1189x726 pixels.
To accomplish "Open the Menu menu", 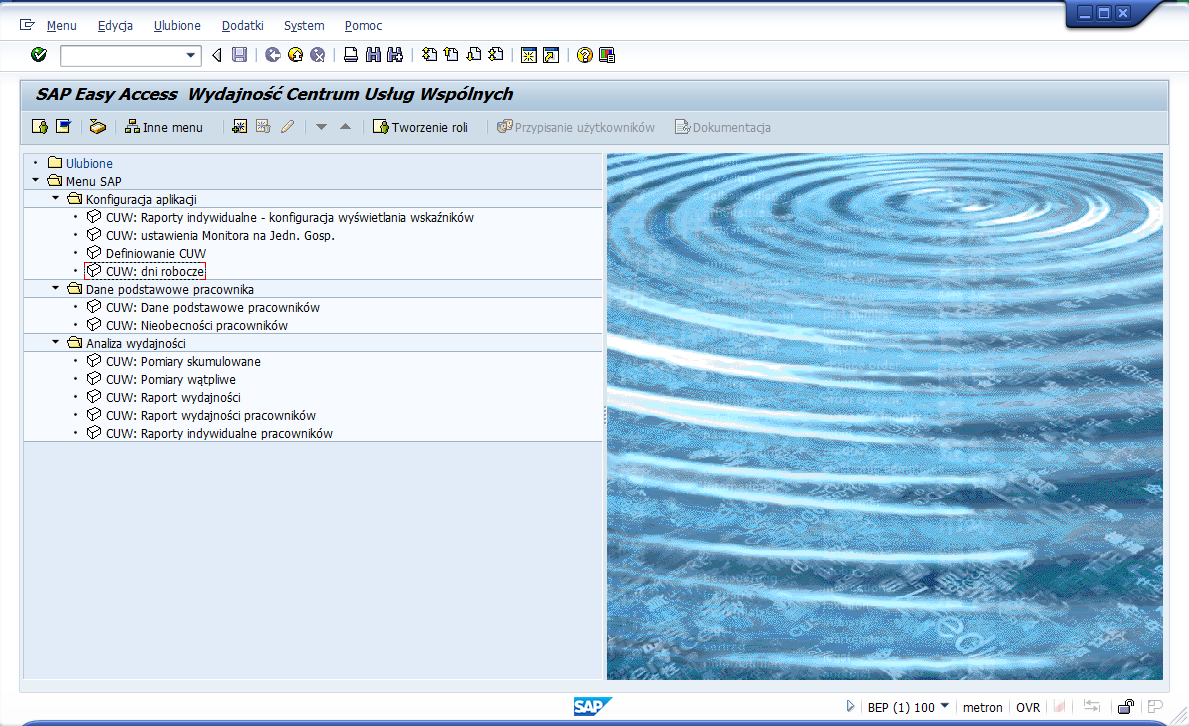I will tap(61, 26).
